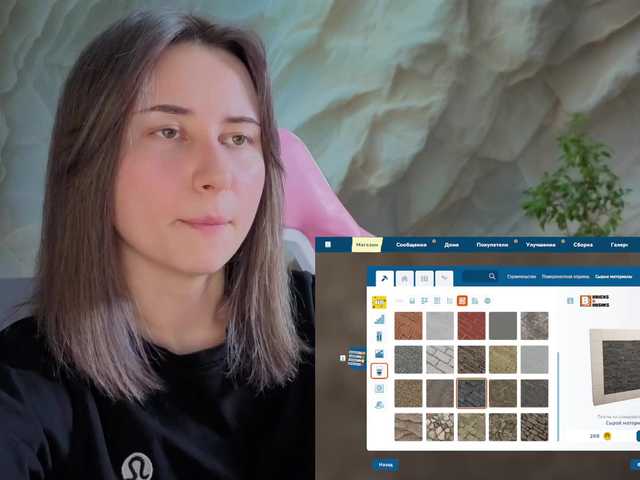The height and width of the screenshot is (480, 640).
Task: Select the house tab in shop panel
Action: coord(404,278)
